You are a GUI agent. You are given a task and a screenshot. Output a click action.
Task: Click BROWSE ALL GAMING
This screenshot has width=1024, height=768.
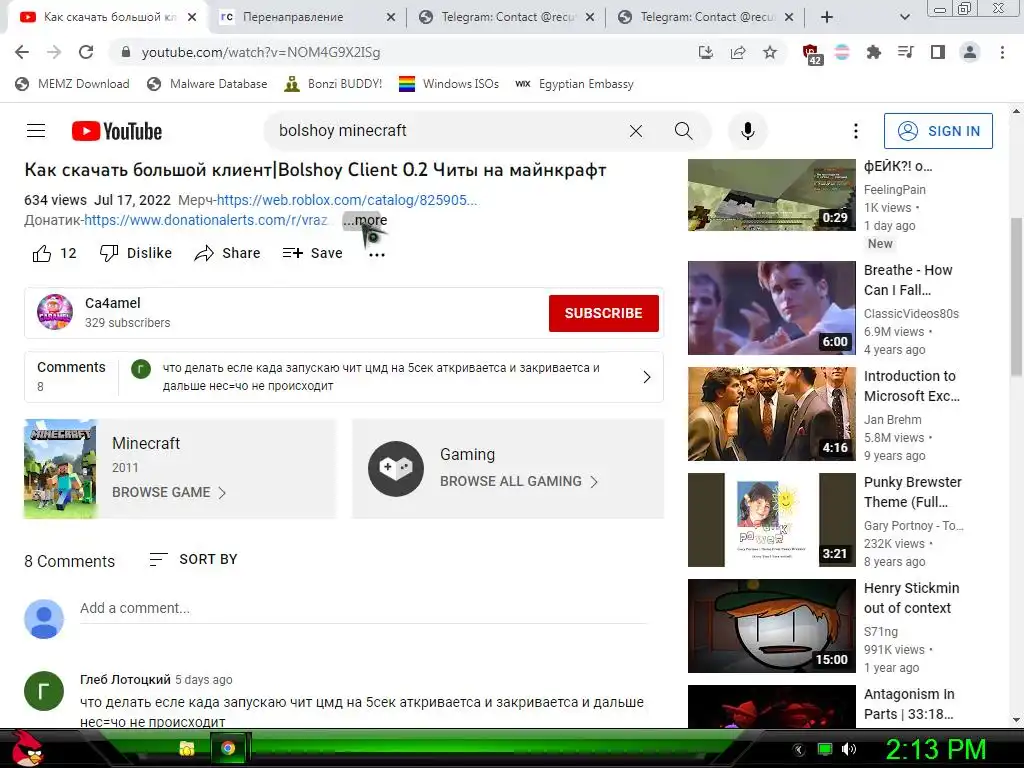point(519,481)
